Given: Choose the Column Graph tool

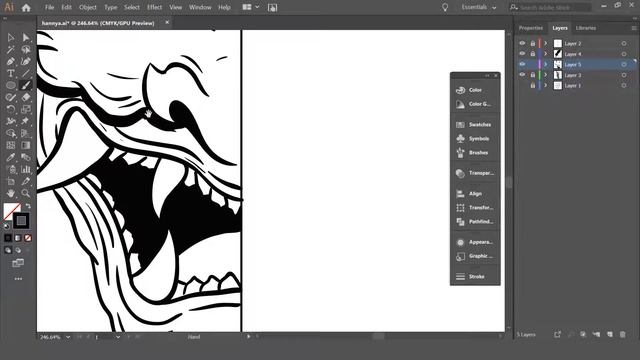Looking at the screenshot, I should 26,169.
